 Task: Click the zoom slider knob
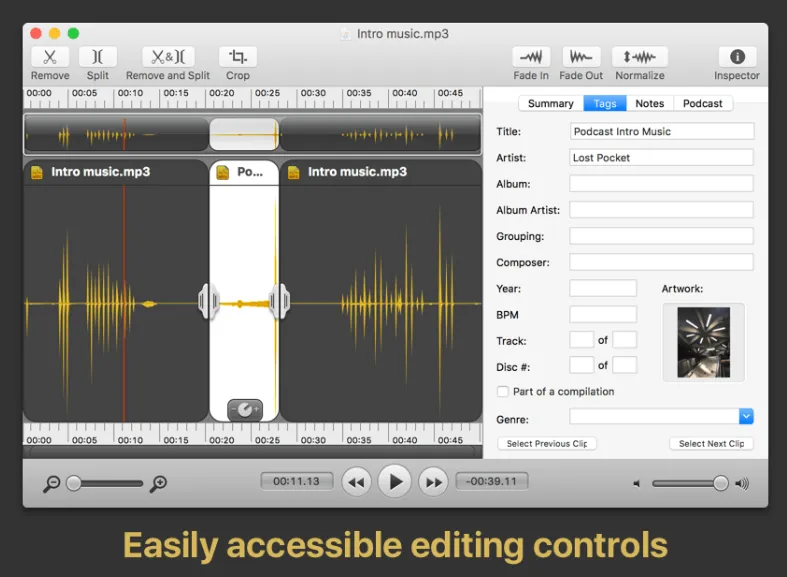tap(74, 483)
